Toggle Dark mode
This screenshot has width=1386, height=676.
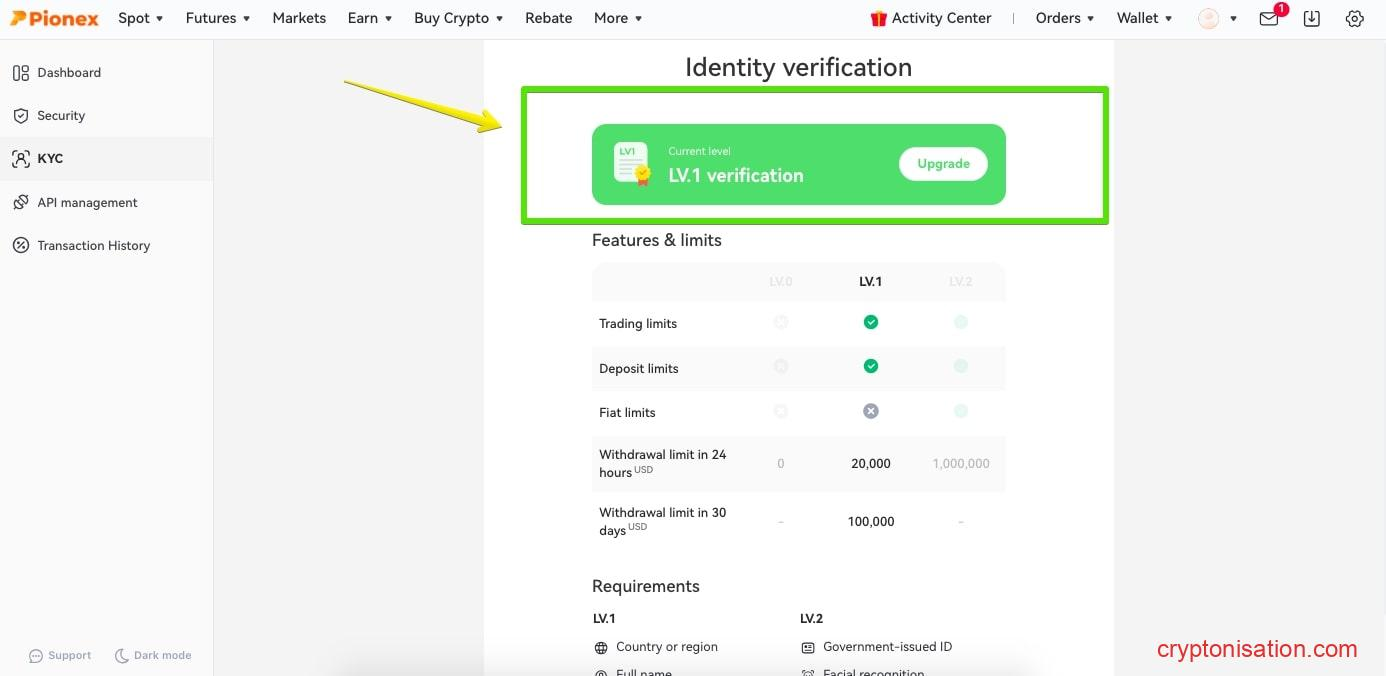153,655
